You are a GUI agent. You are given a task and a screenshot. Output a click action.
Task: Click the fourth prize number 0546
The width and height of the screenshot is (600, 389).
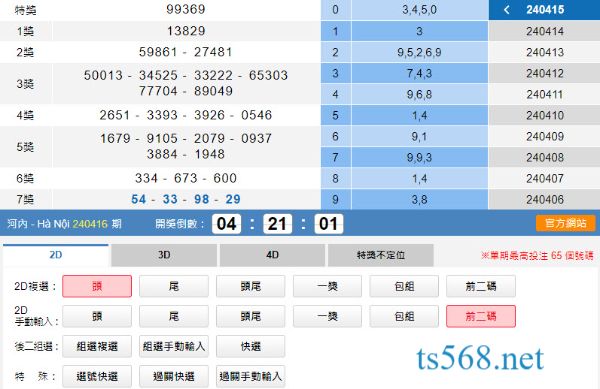(x=256, y=115)
